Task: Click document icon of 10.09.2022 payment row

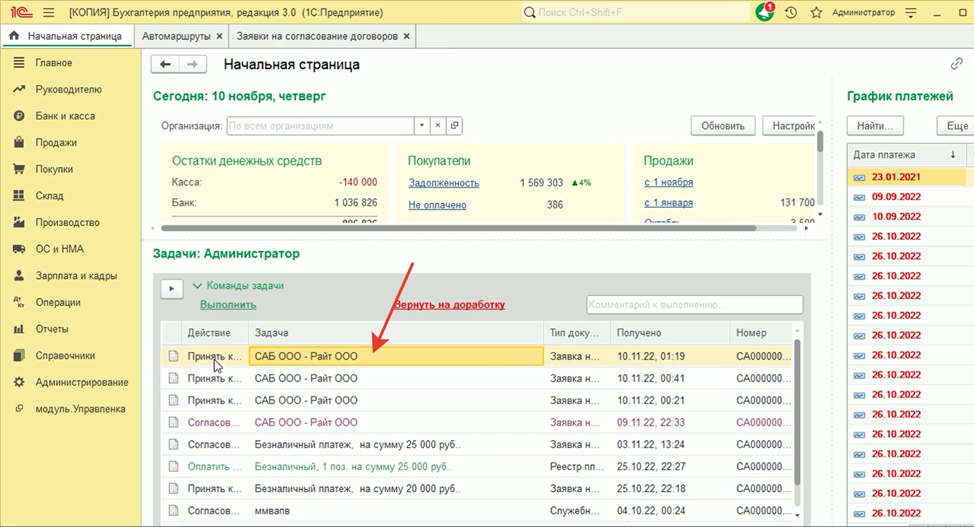Action: tap(859, 218)
